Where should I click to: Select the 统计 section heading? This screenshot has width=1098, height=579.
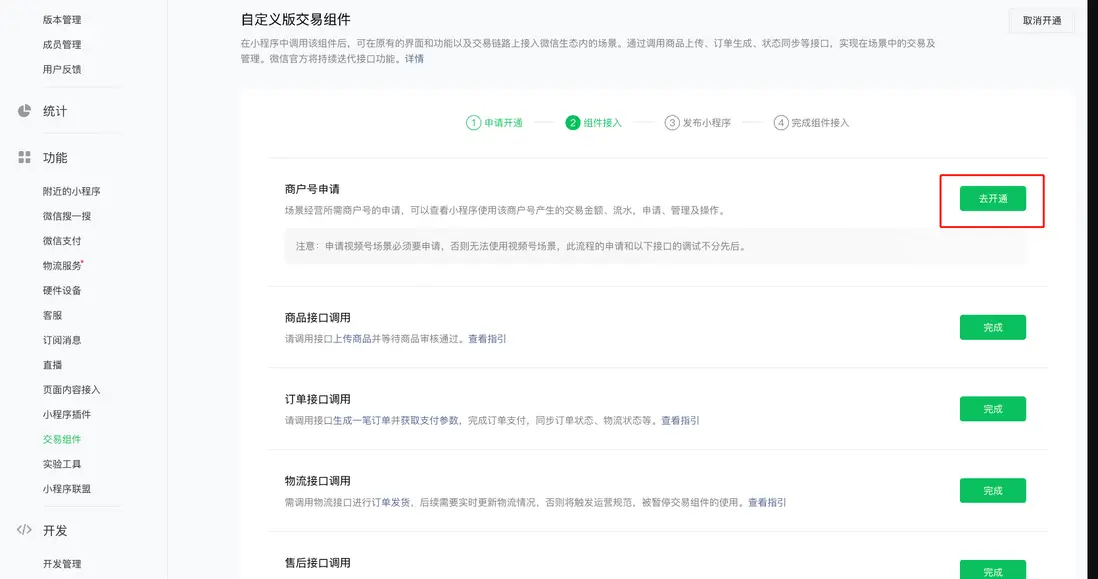pyautogui.click(x=55, y=111)
